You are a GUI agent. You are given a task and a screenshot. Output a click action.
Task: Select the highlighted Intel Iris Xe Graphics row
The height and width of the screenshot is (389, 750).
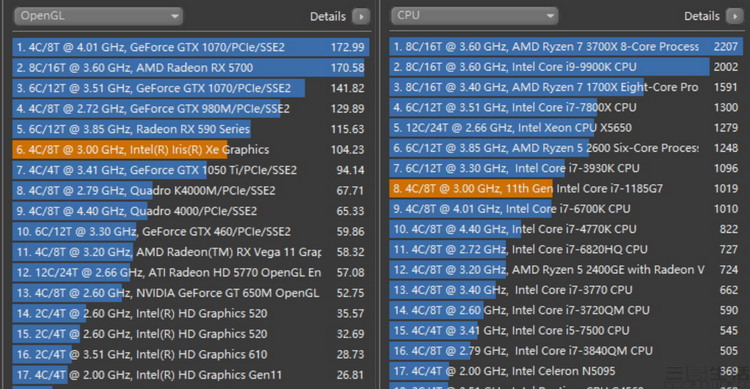[191, 150]
